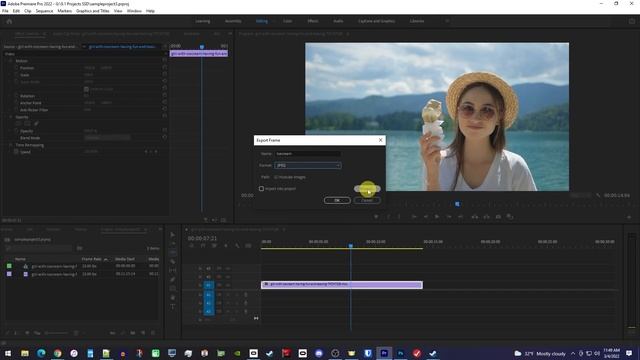Select the Hand tool
Screen dimensions: 640x360
point(173,298)
